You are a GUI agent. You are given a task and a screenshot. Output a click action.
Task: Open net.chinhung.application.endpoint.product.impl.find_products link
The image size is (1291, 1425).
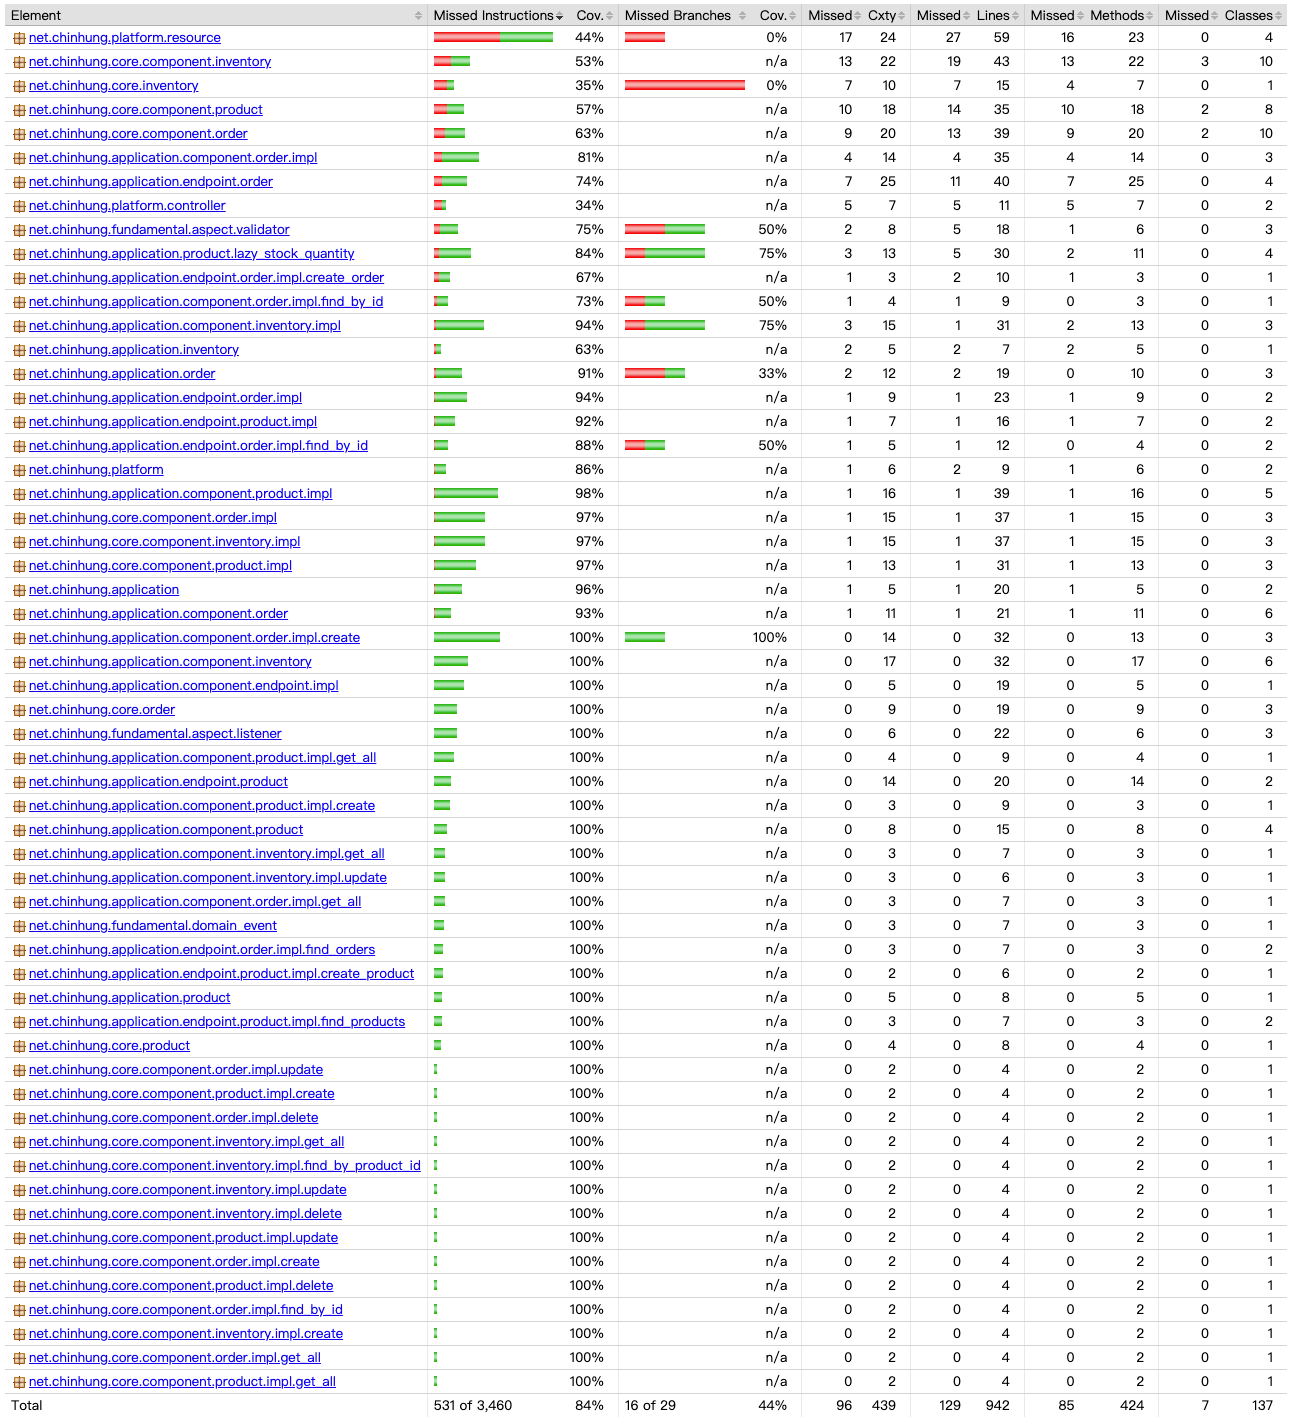click(217, 1022)
